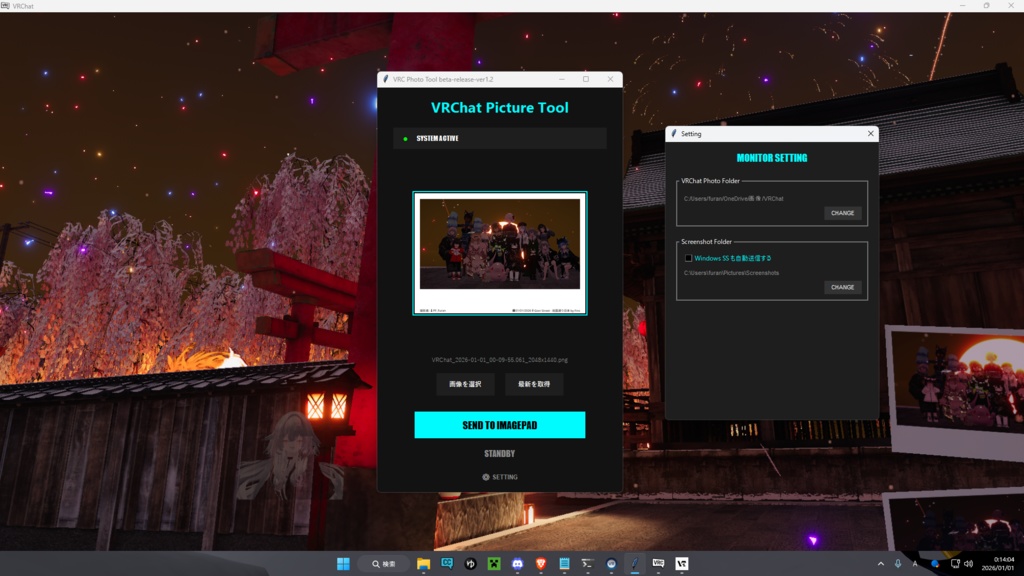Open Minecraft from the taskbar

tap(492, 565)
